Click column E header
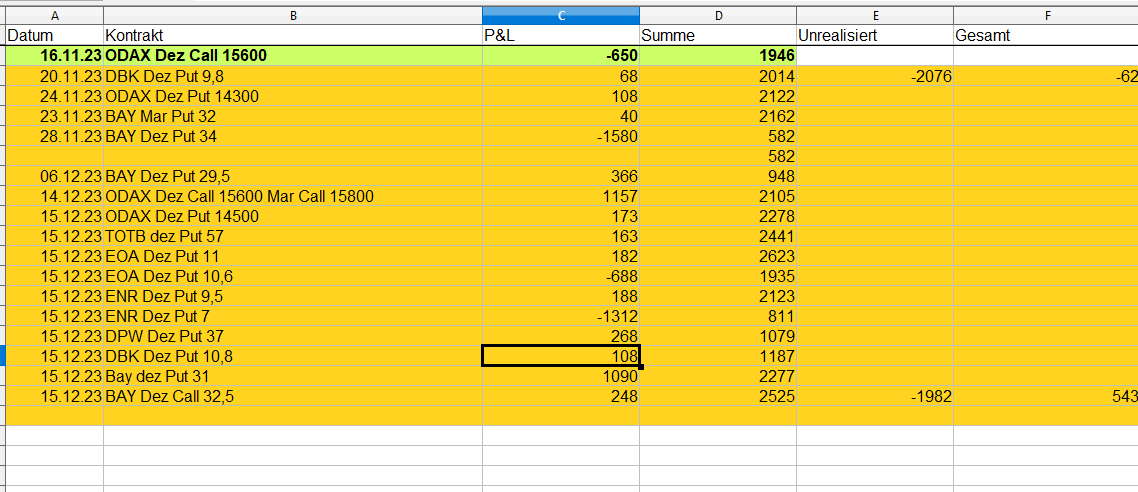This screenshot has width=1138, height=492. click(x=875, y=16)
